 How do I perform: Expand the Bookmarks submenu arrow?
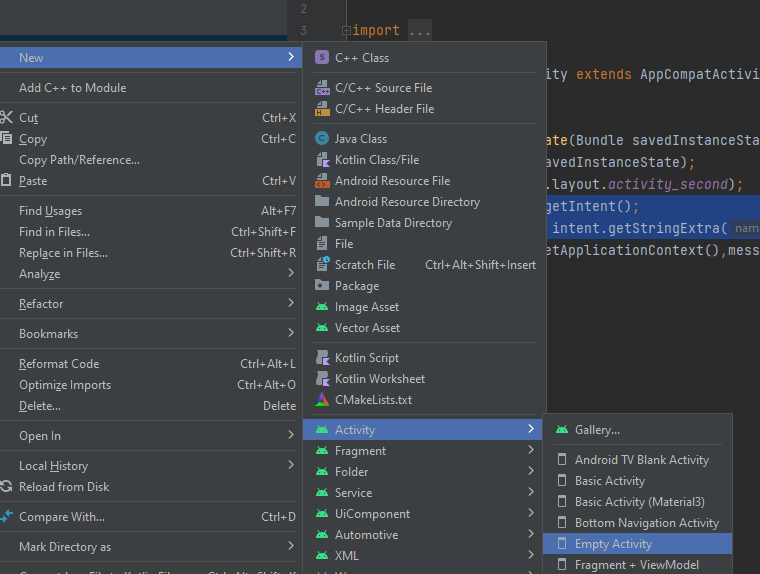291,334
